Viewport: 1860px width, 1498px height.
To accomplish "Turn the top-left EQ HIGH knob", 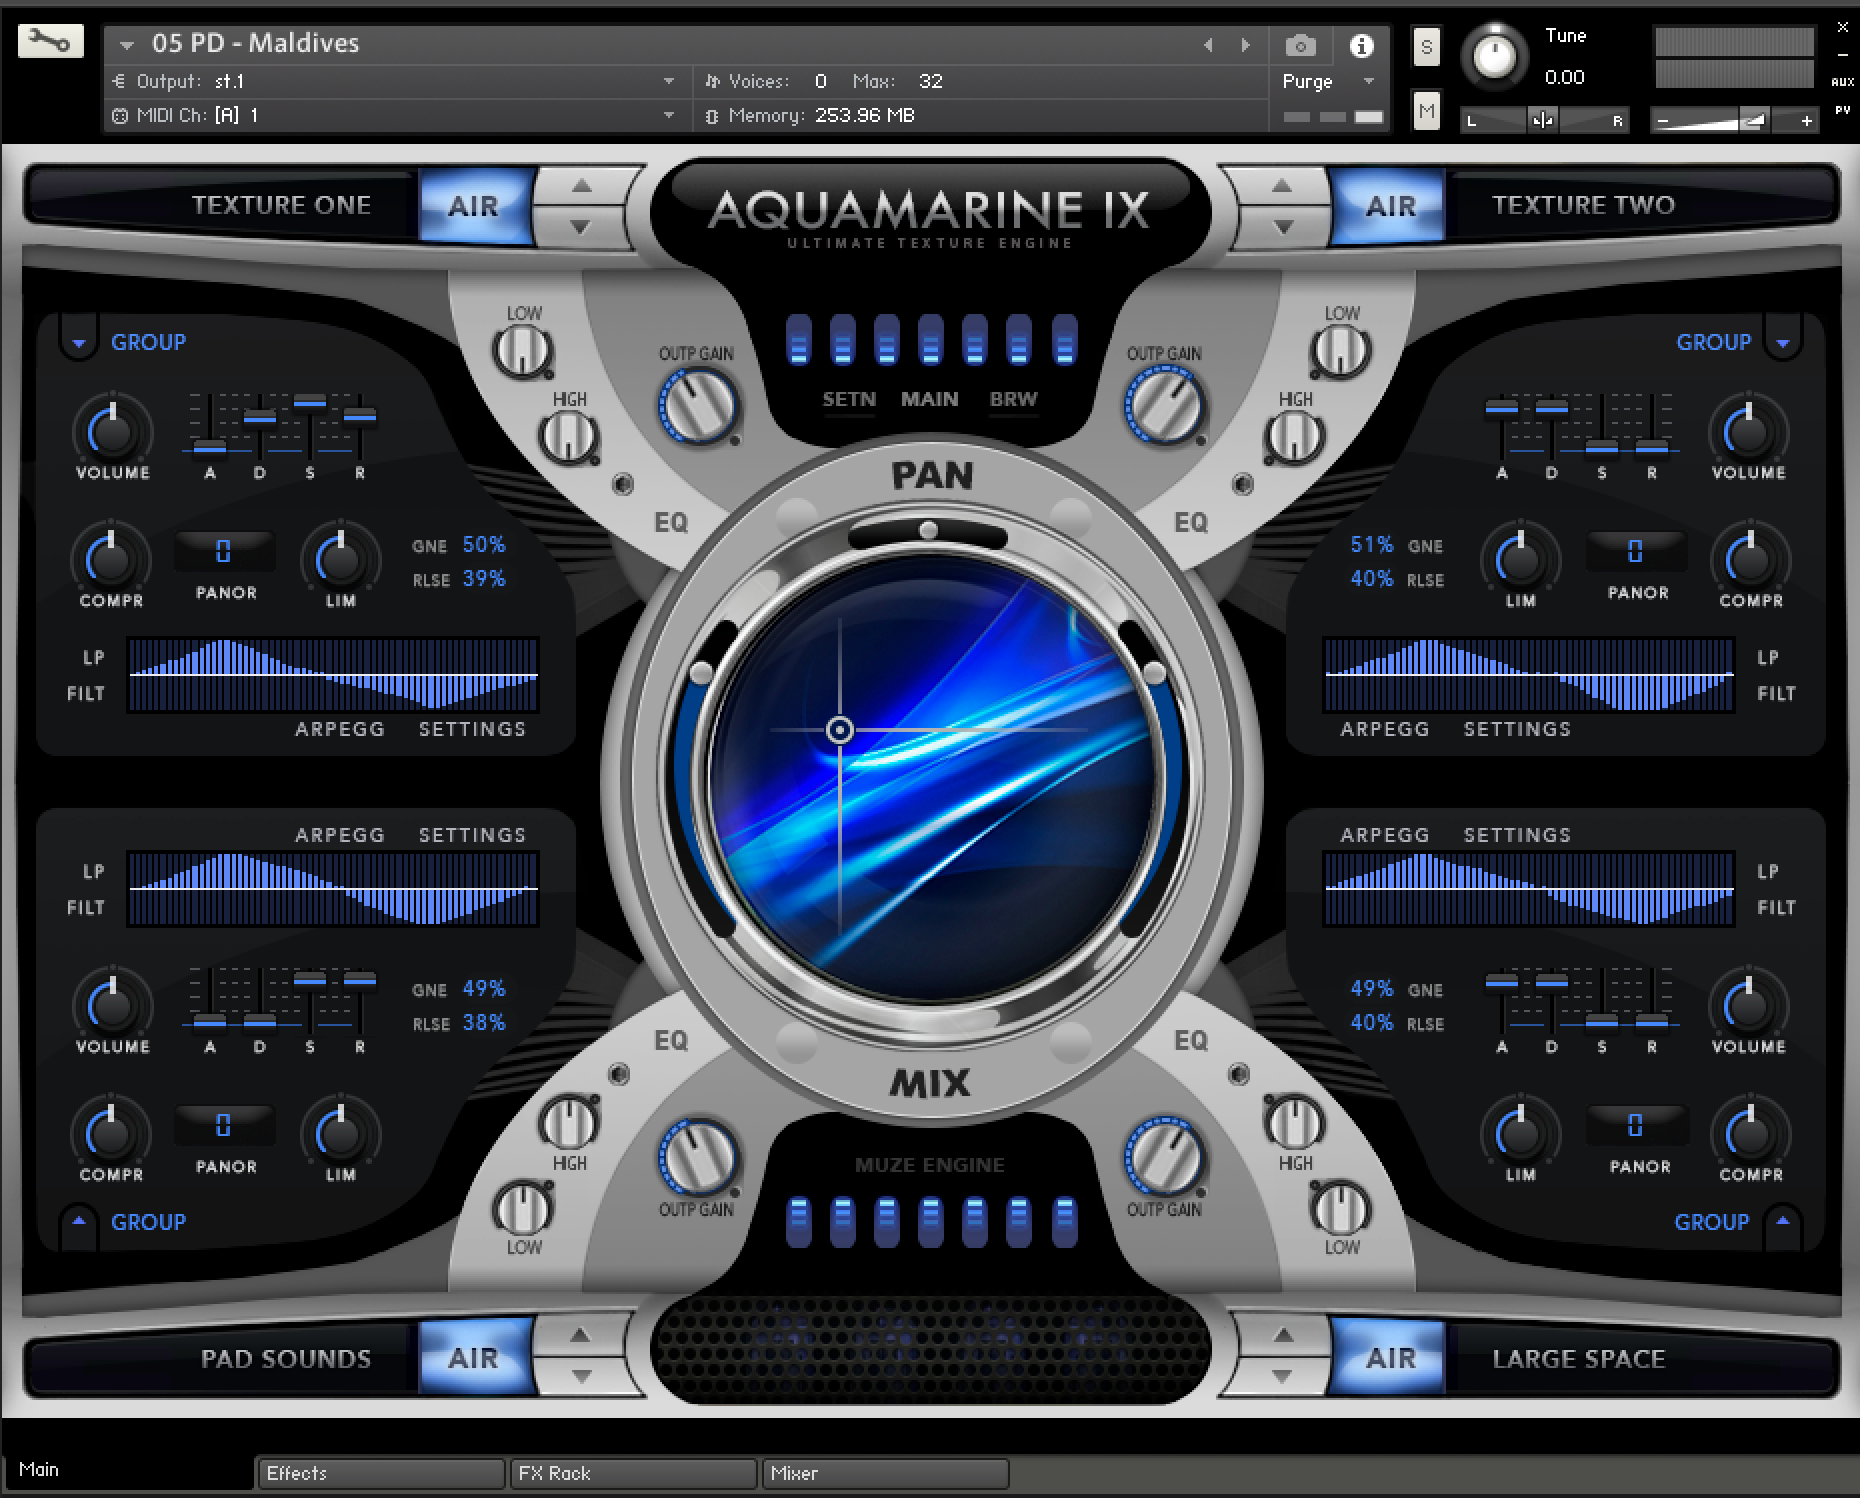I will pos(568,437).
